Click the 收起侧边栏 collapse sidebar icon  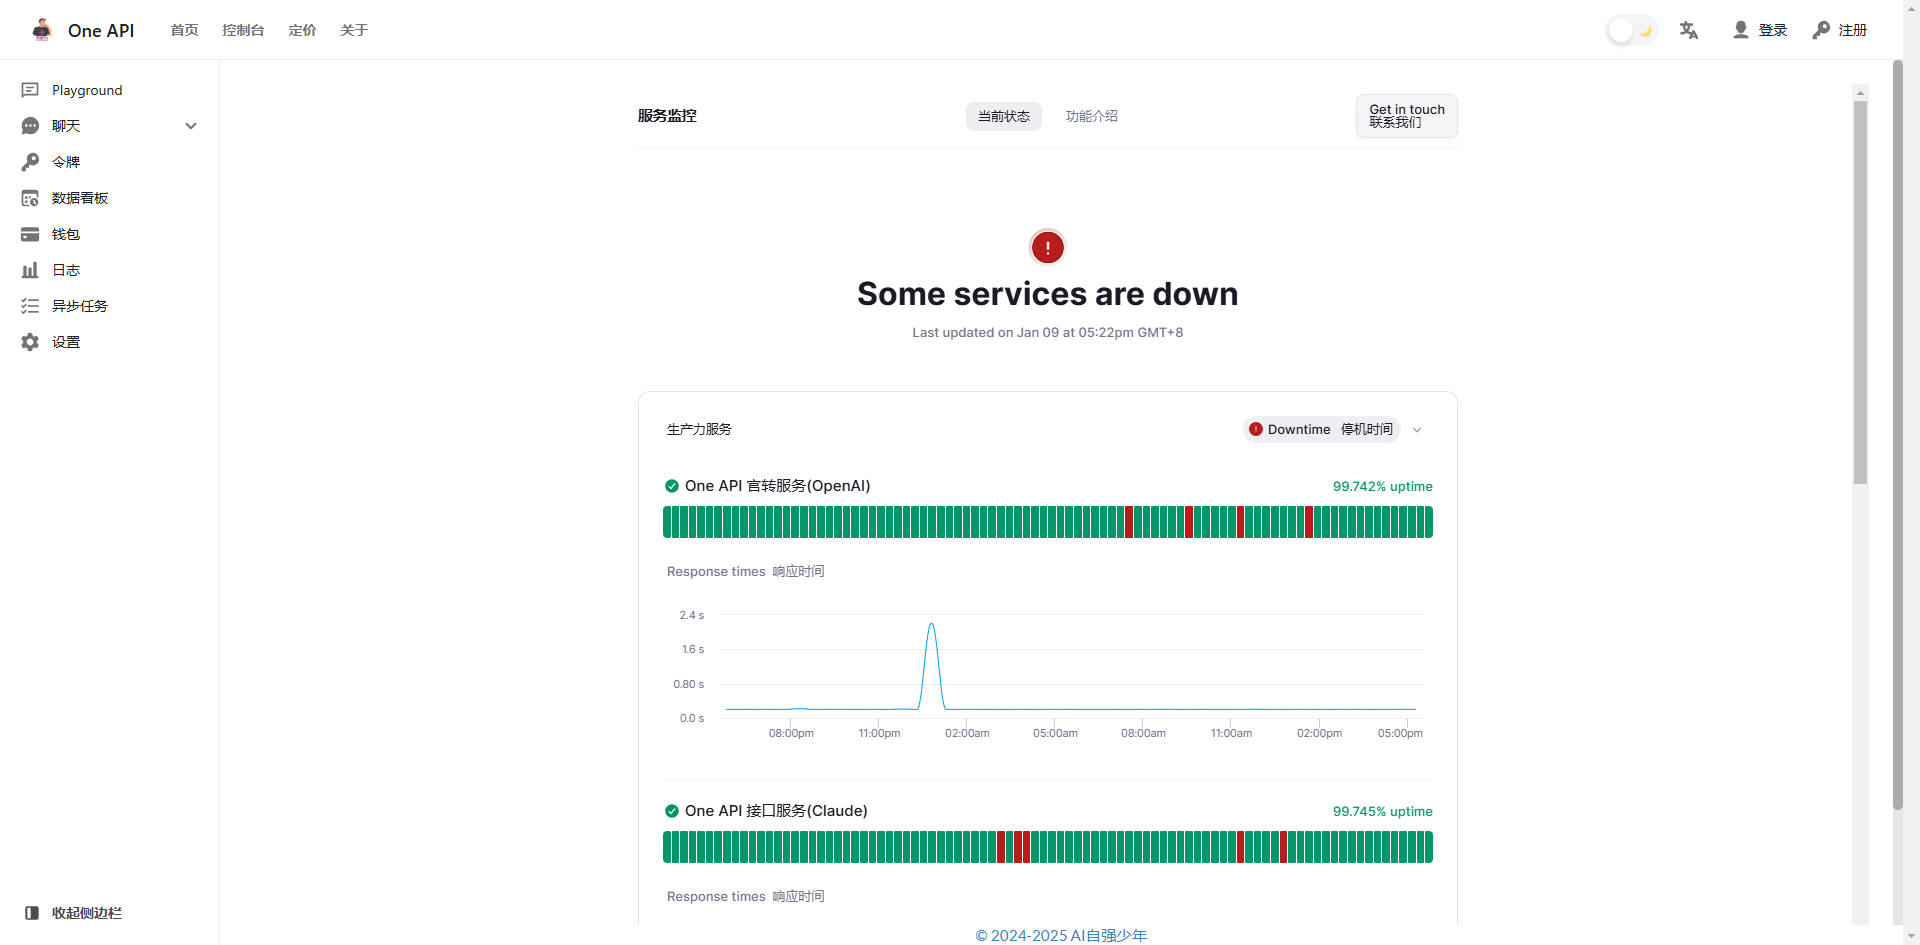pyautogui.click(x=32, y=913)
